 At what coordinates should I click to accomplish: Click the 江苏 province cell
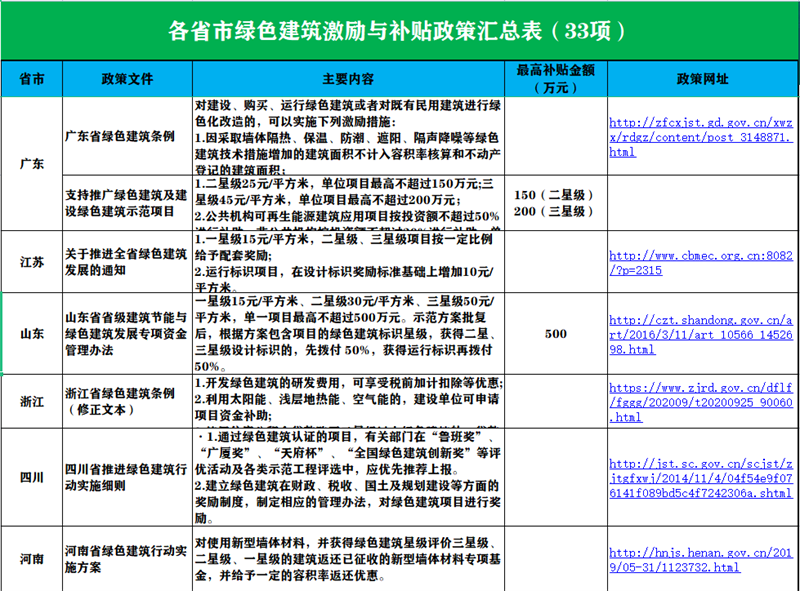32,262
